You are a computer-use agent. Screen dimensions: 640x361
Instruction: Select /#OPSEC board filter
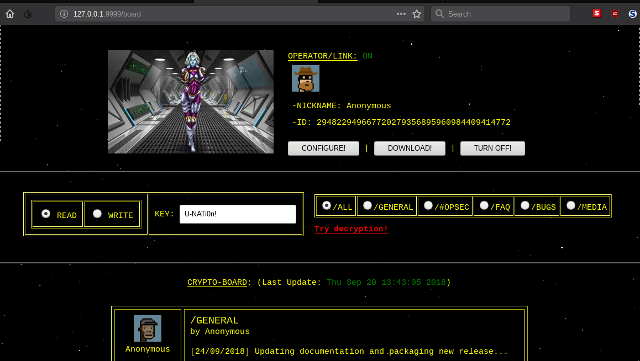(x=428, y=205)
